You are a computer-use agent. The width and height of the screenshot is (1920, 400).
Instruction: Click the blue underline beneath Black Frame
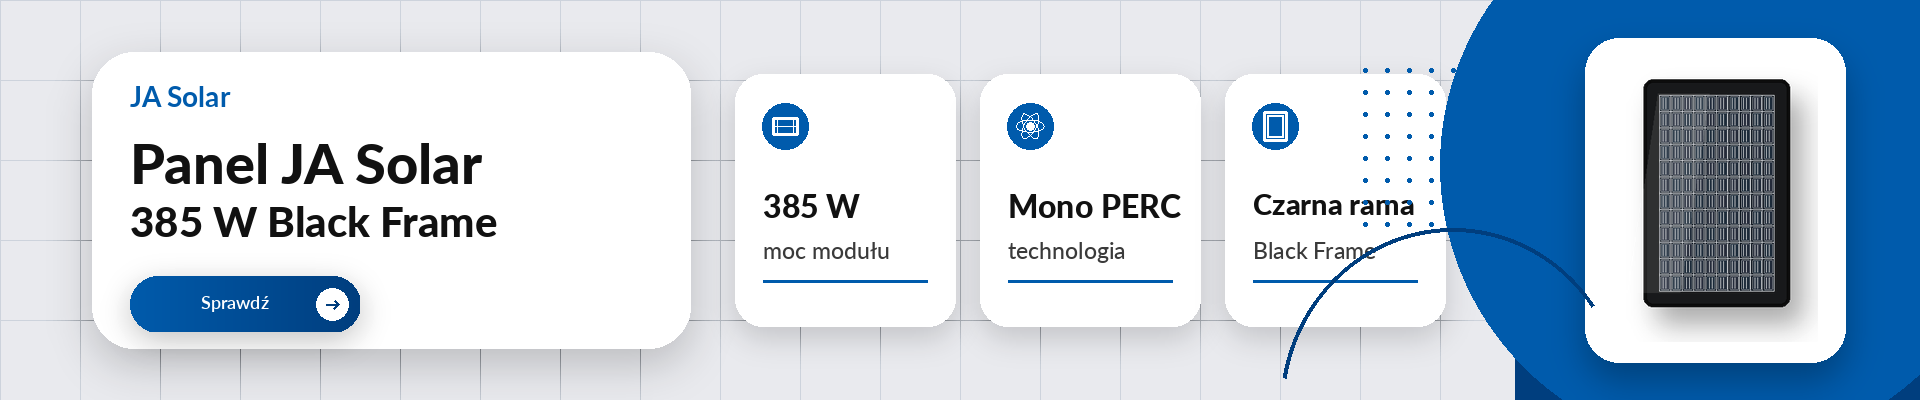1335,282
